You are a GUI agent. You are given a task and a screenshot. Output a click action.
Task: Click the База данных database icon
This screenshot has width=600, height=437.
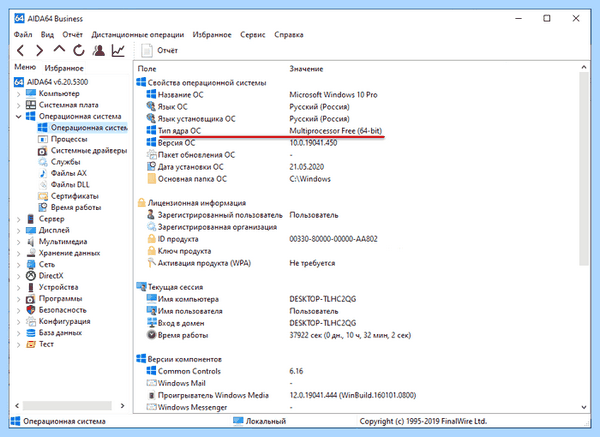pos(31,333)
